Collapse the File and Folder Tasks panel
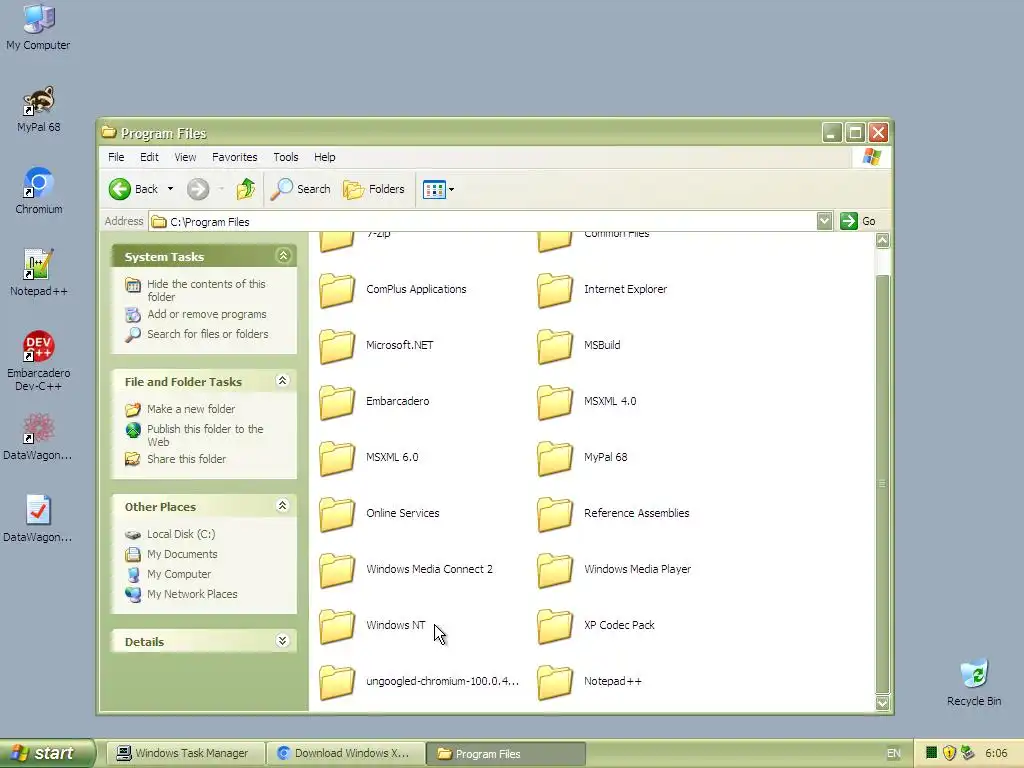This screenshot has width=1024, height=768. coord(282,381)
